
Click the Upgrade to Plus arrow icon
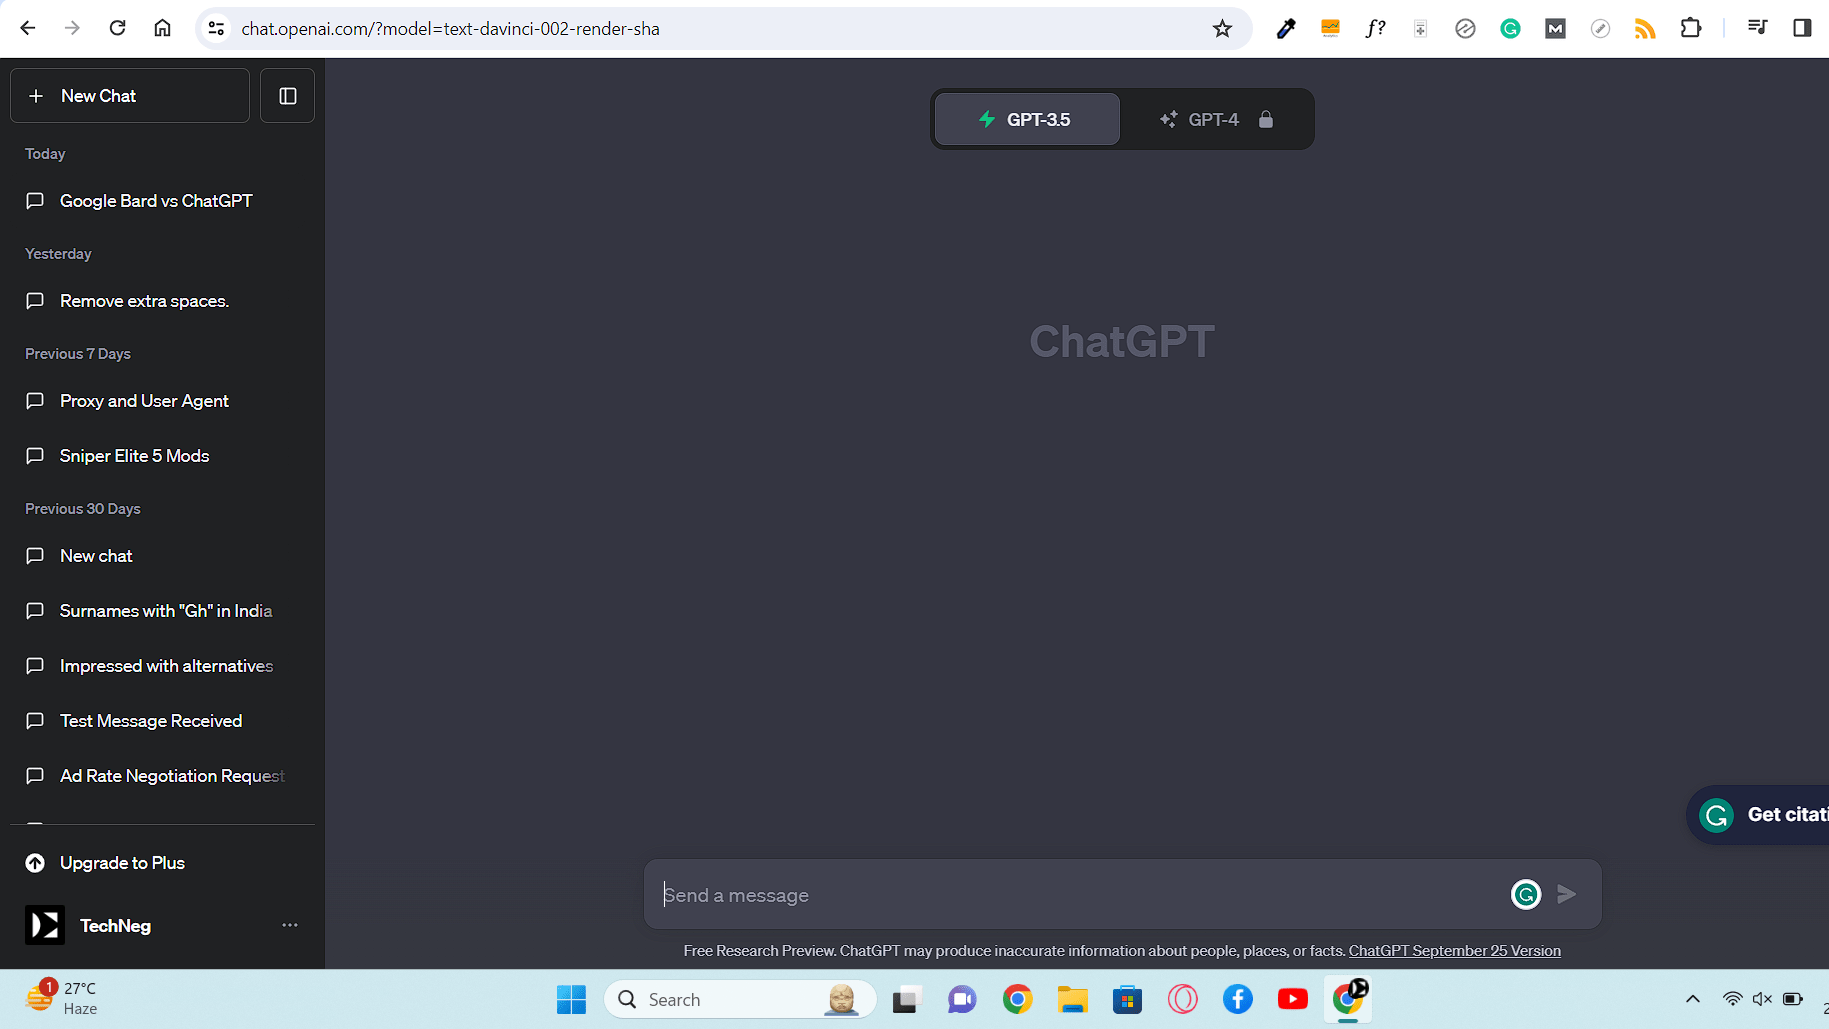coord(35,862)
